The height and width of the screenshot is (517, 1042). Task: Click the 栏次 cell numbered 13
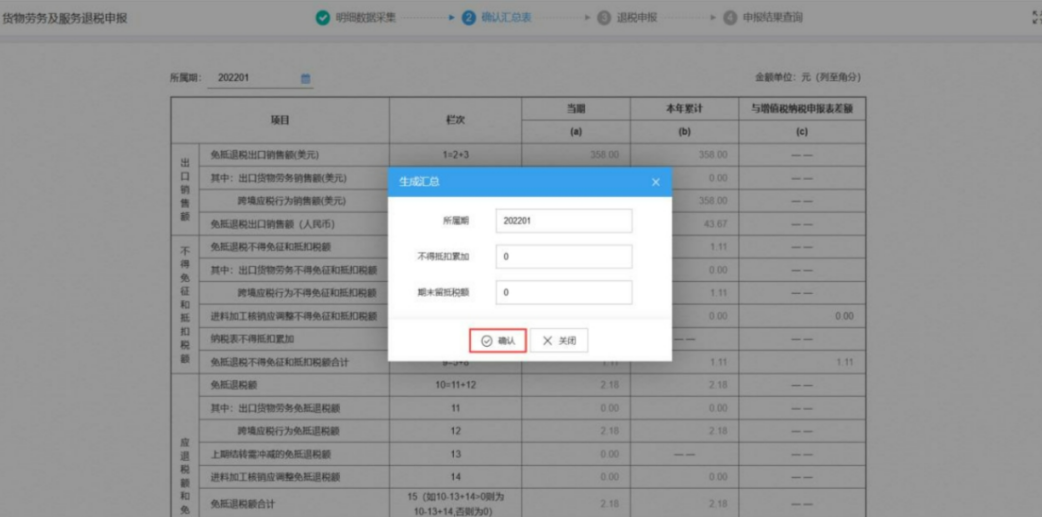pyautogui.click(x=455, y=455)
